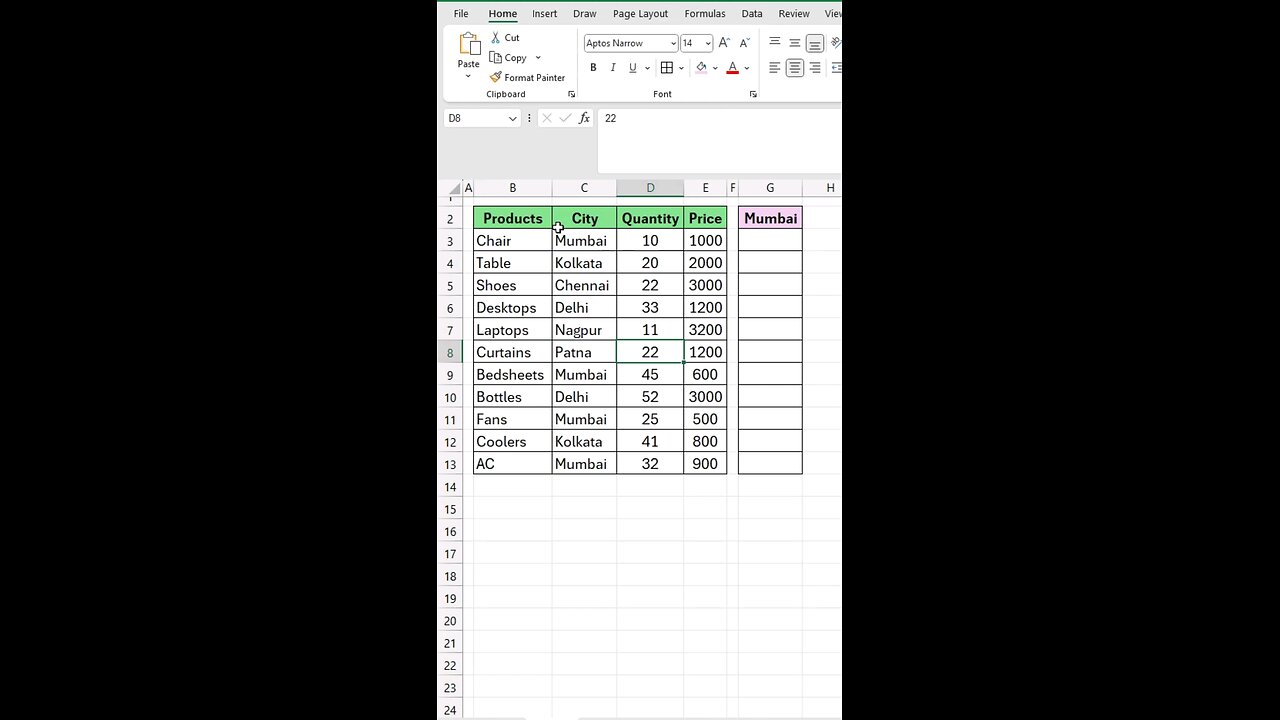Select row 15 header

(450, 509)
